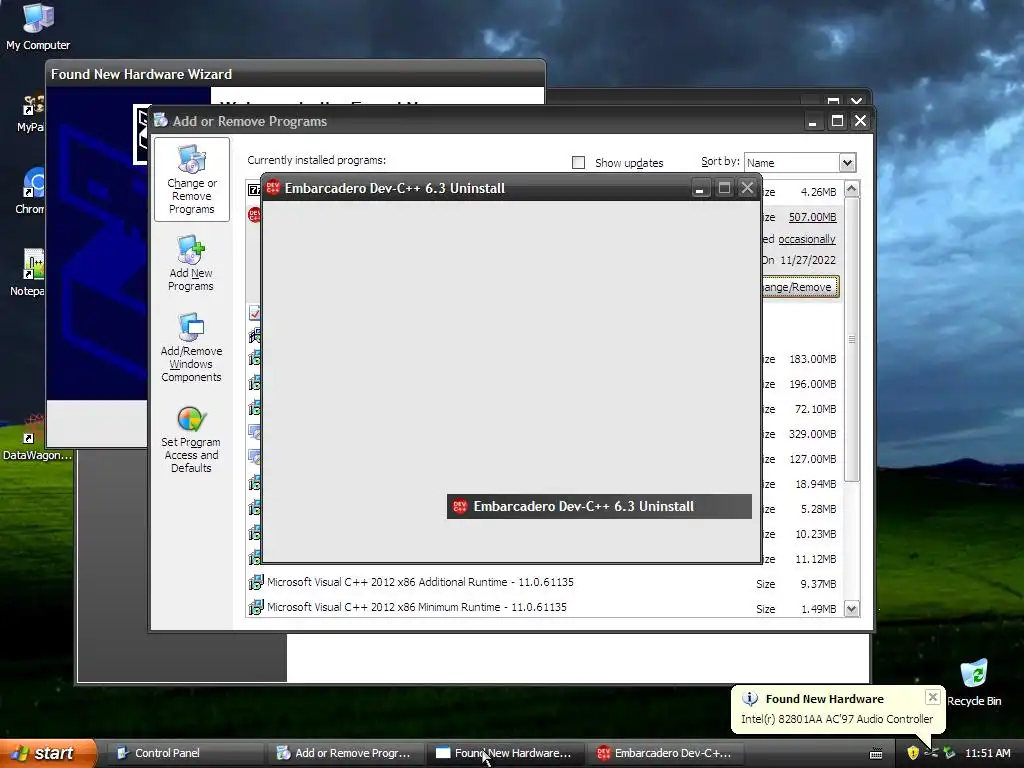Viewport: 1024px width, 768px height.
Task: Select Microsoft Visual C++ 2012 x86 Additional Runtime row
Action: point(544,583)
